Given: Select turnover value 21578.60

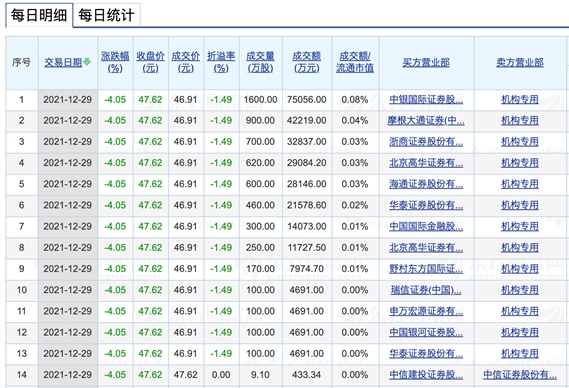Looking at the screenshot, I should click(x=307, y=205).
